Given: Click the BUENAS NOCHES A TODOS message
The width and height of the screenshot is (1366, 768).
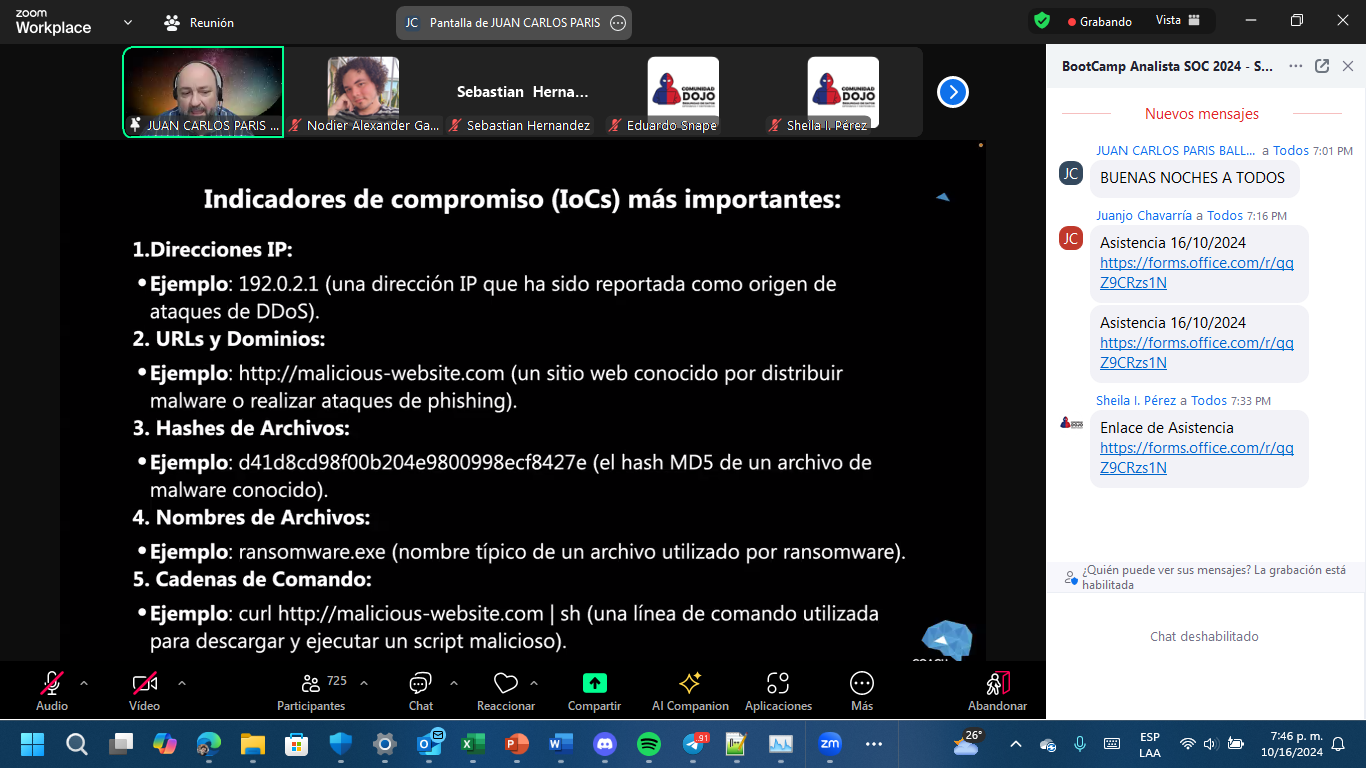Looking at the screenshot, I should click(x=1192, y=178).
